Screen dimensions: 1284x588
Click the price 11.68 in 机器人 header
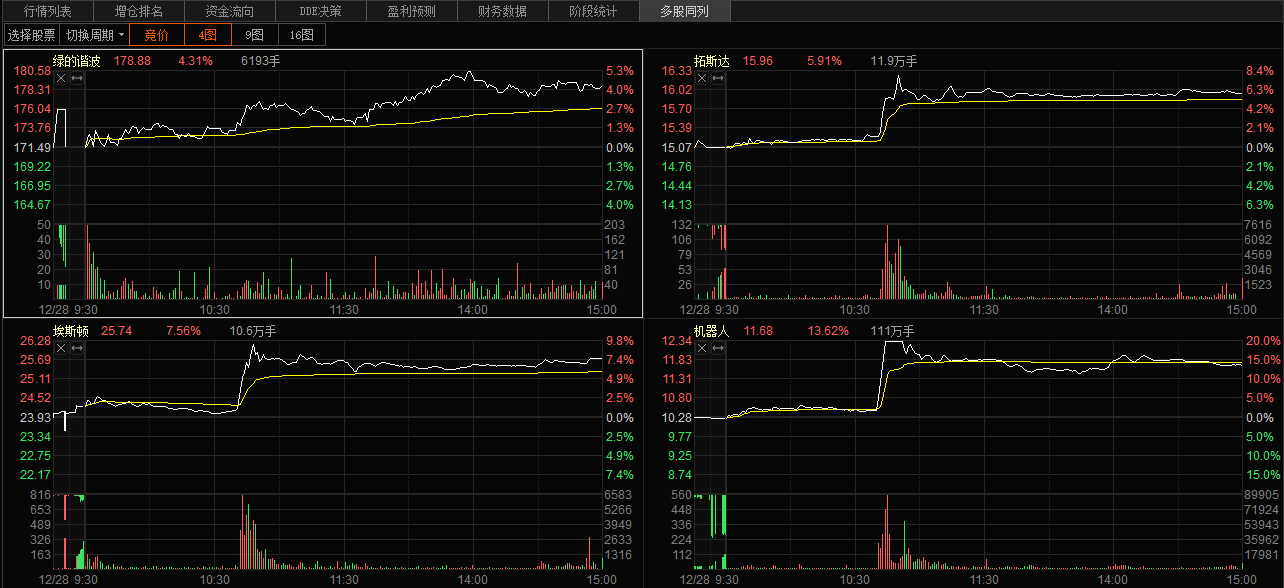point(758,330)
